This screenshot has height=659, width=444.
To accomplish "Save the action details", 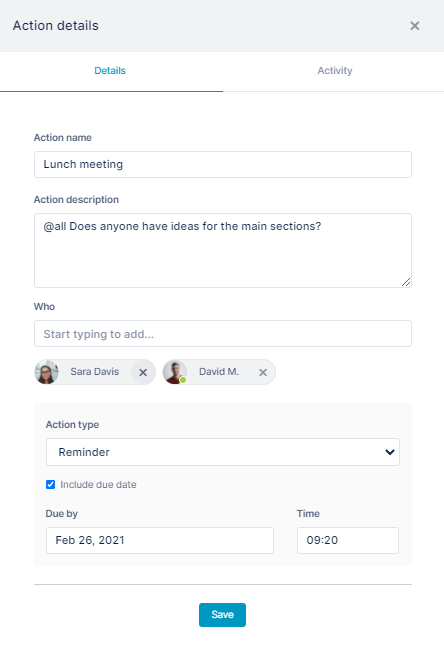I will (222, 615).
